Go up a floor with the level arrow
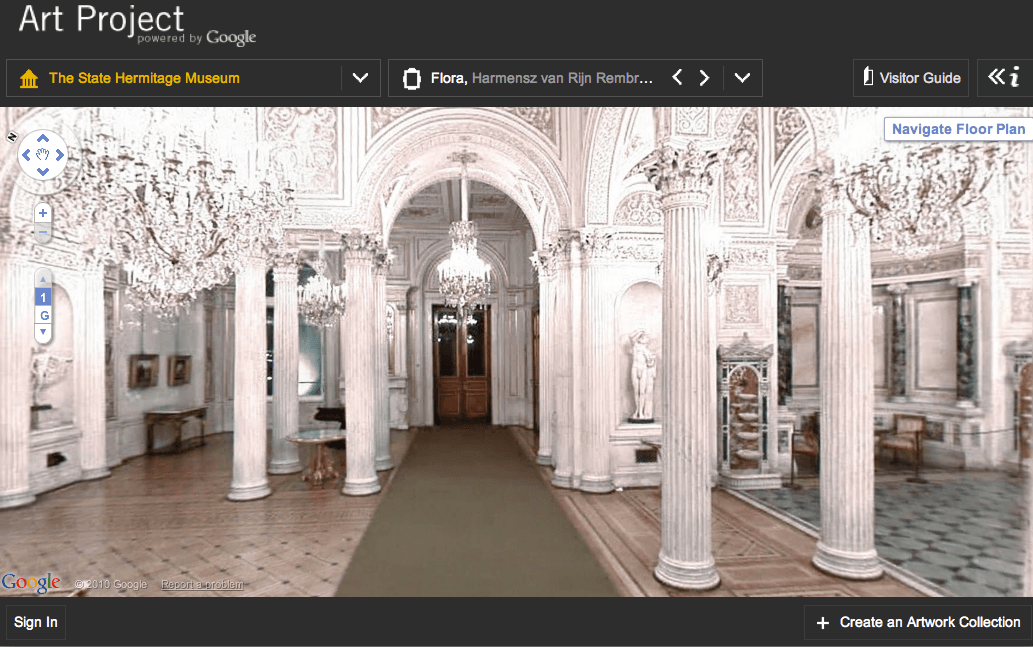 [x=43, y=279]
